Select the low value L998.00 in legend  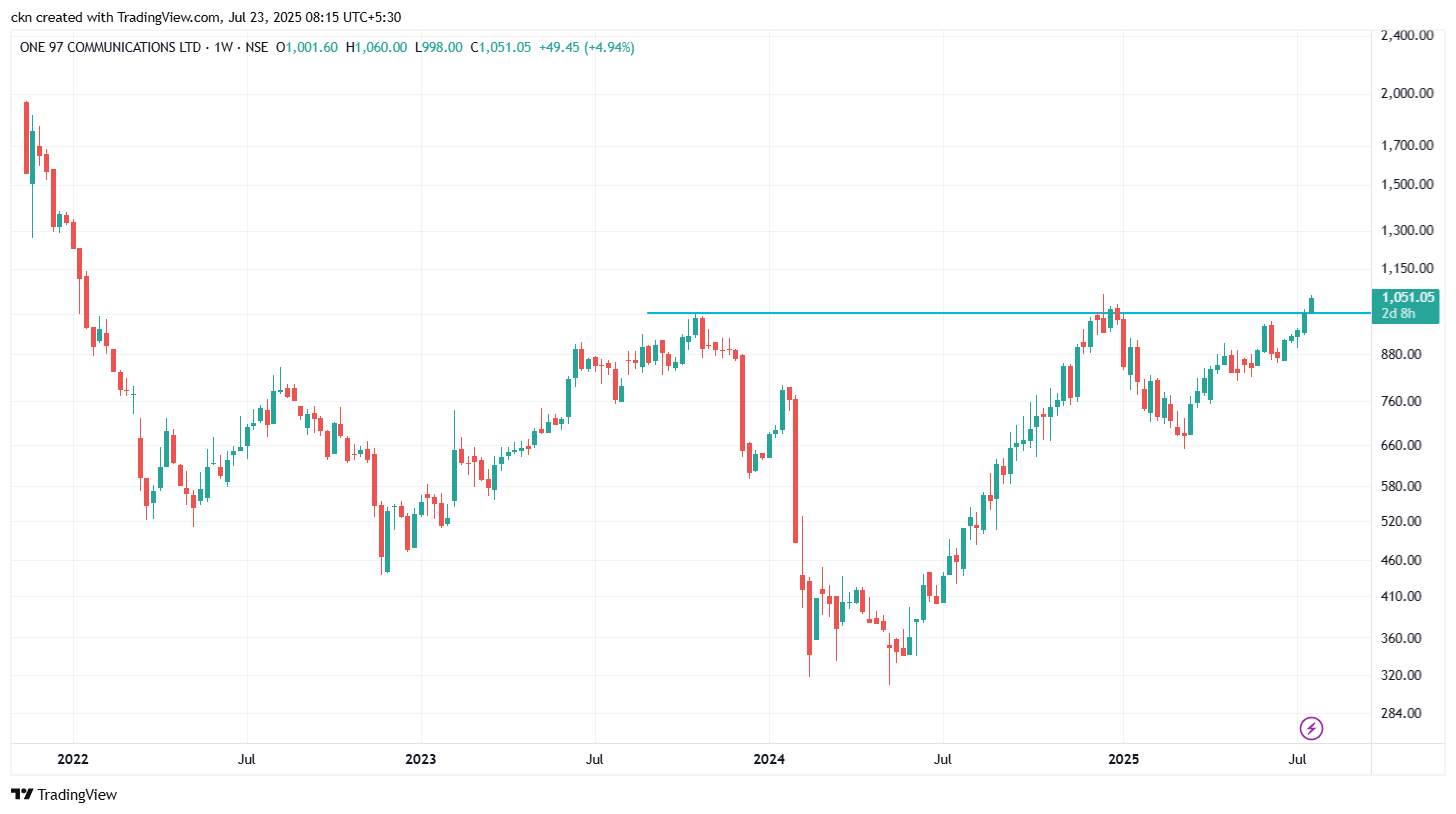[x=439, y=47]
